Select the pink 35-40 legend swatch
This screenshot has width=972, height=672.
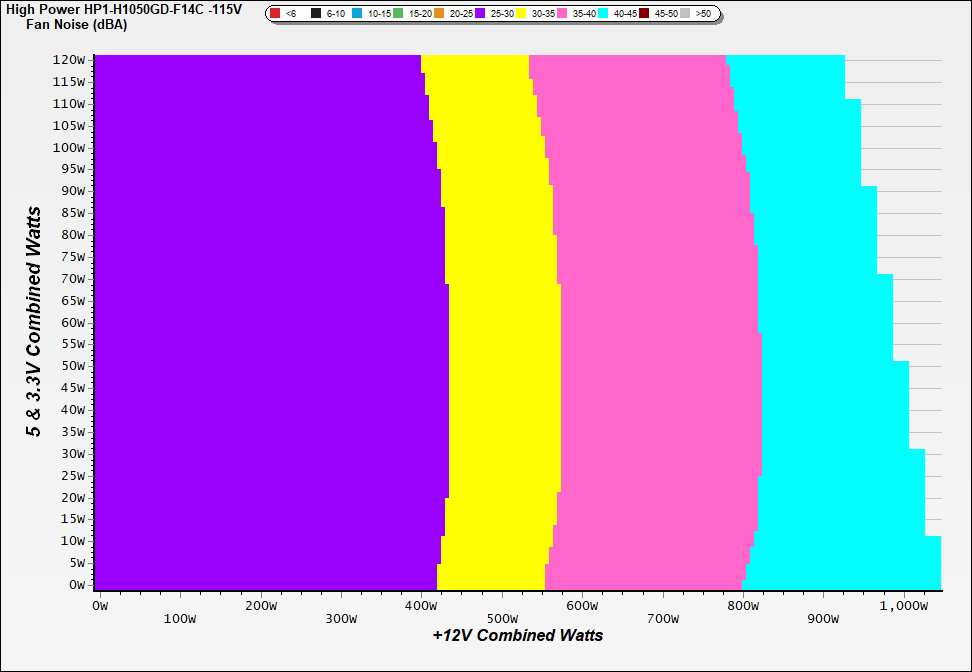pos(563,14)
